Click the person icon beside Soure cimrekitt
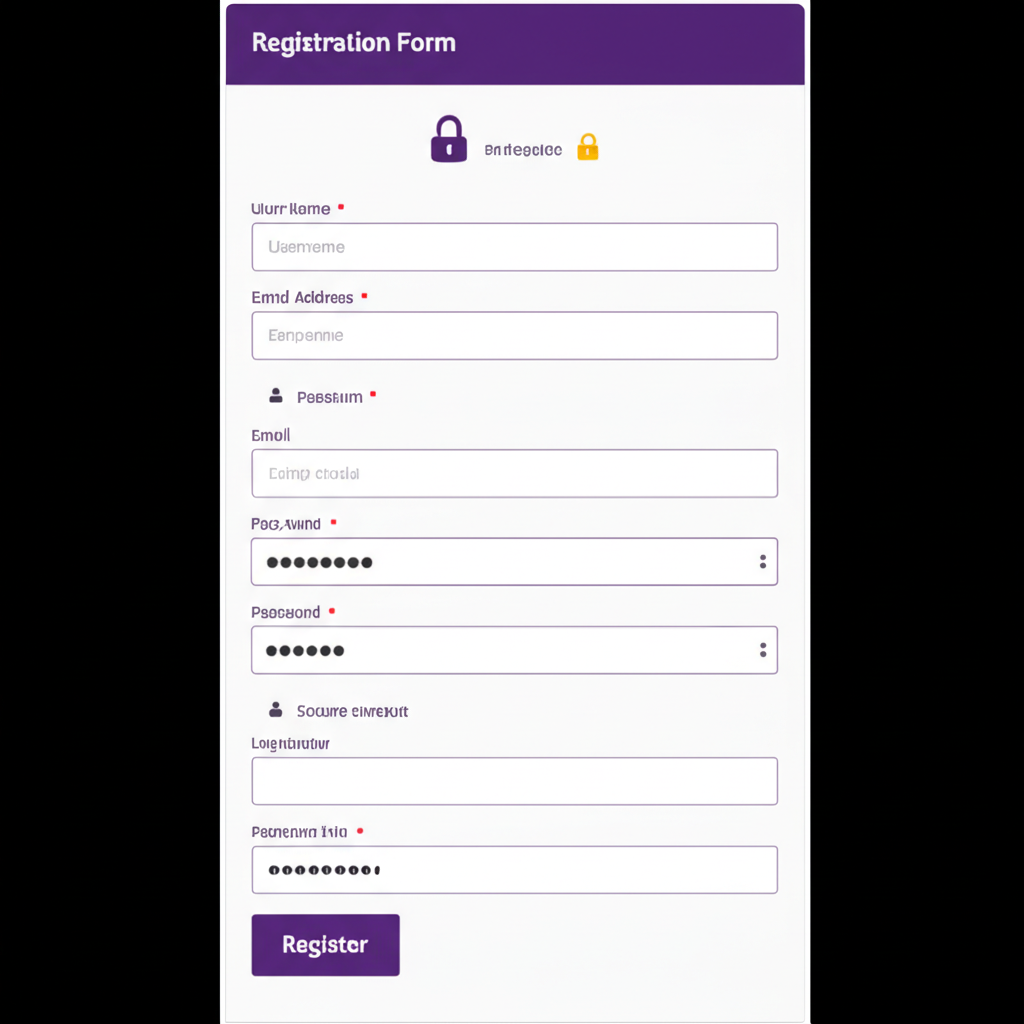The image size is (1024, 1024). tap(276, 710)
